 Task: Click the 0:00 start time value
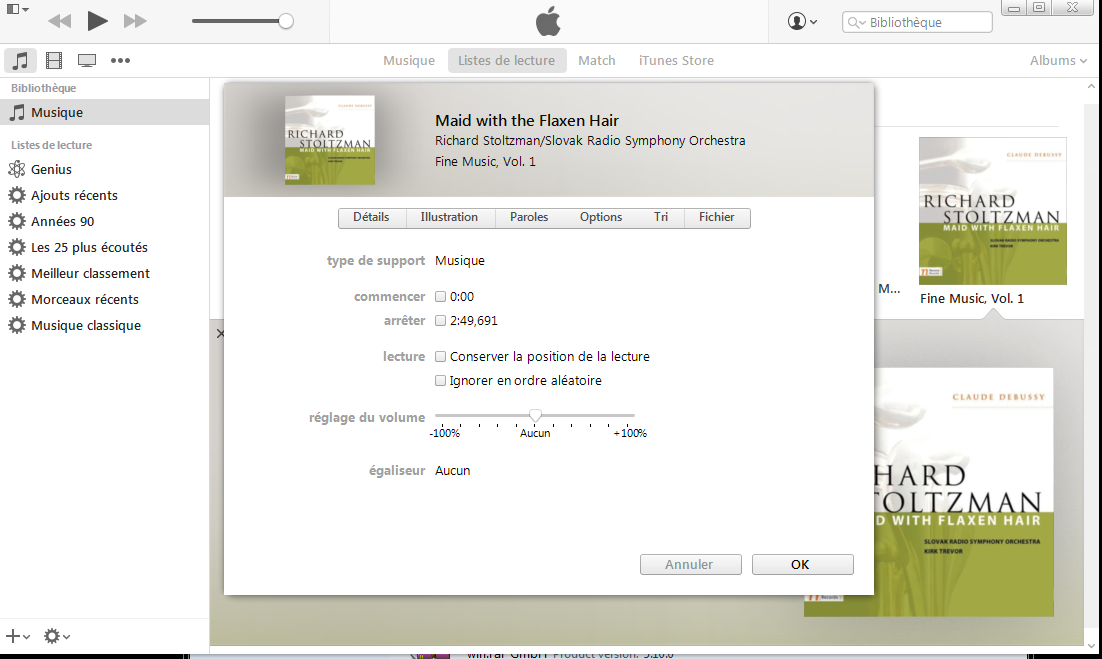pos(462,296)
